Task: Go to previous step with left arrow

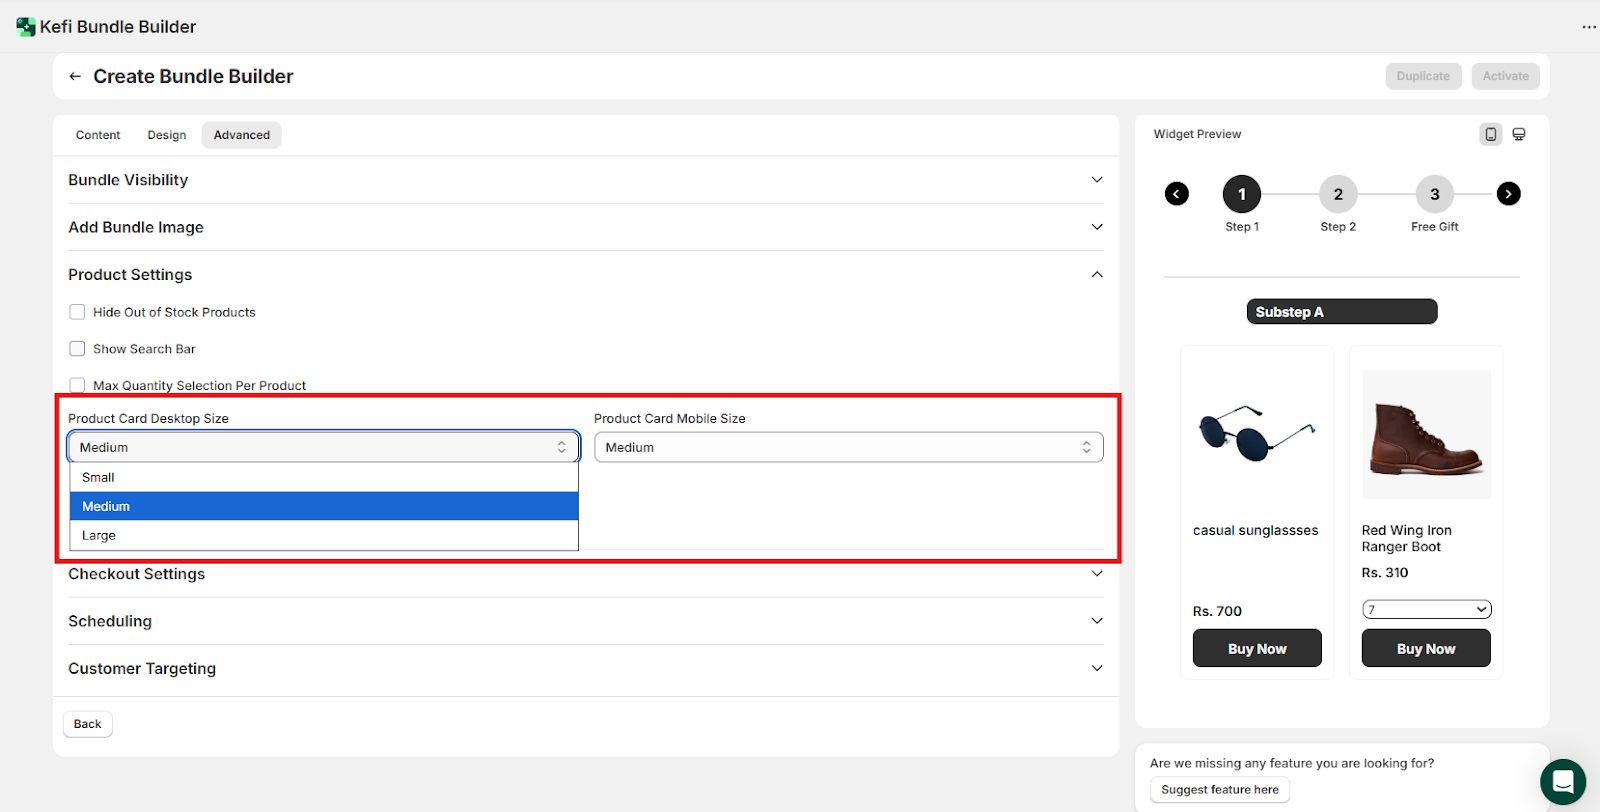Action: click(x=1177, y=194)
